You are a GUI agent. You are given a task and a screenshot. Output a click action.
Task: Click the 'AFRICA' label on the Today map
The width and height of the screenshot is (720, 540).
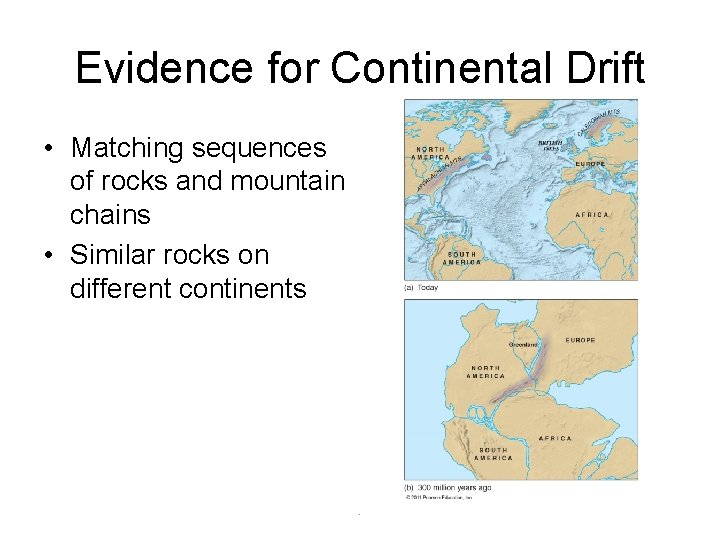[592, 214]
